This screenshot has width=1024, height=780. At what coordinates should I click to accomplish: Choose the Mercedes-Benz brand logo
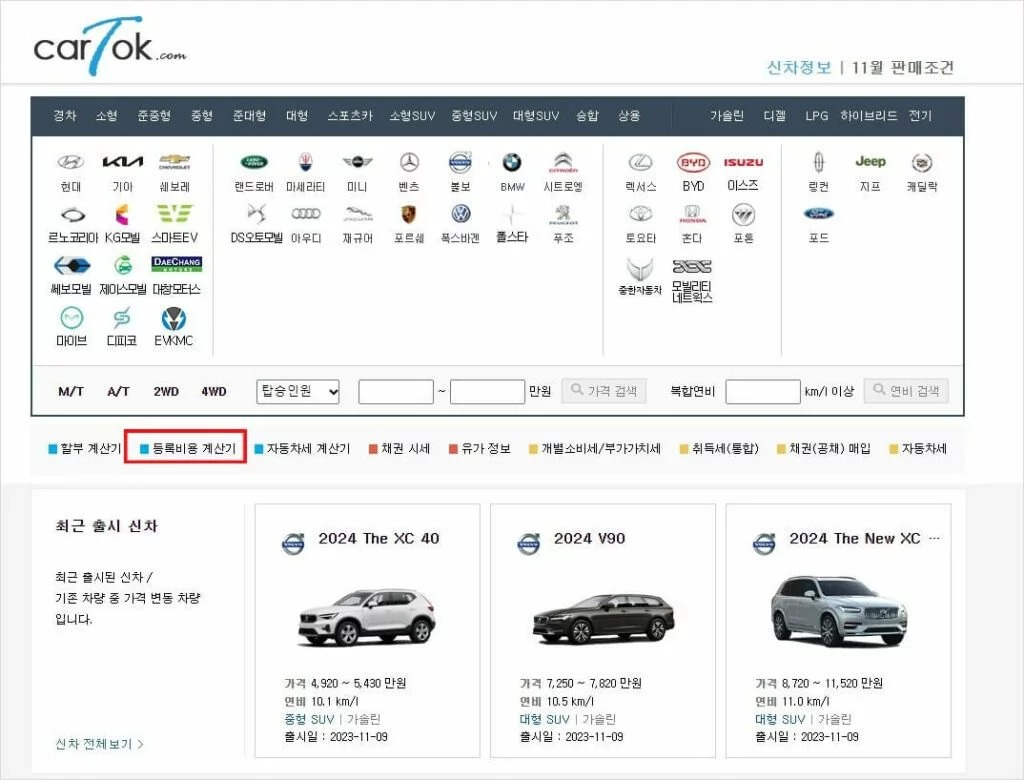409,162
